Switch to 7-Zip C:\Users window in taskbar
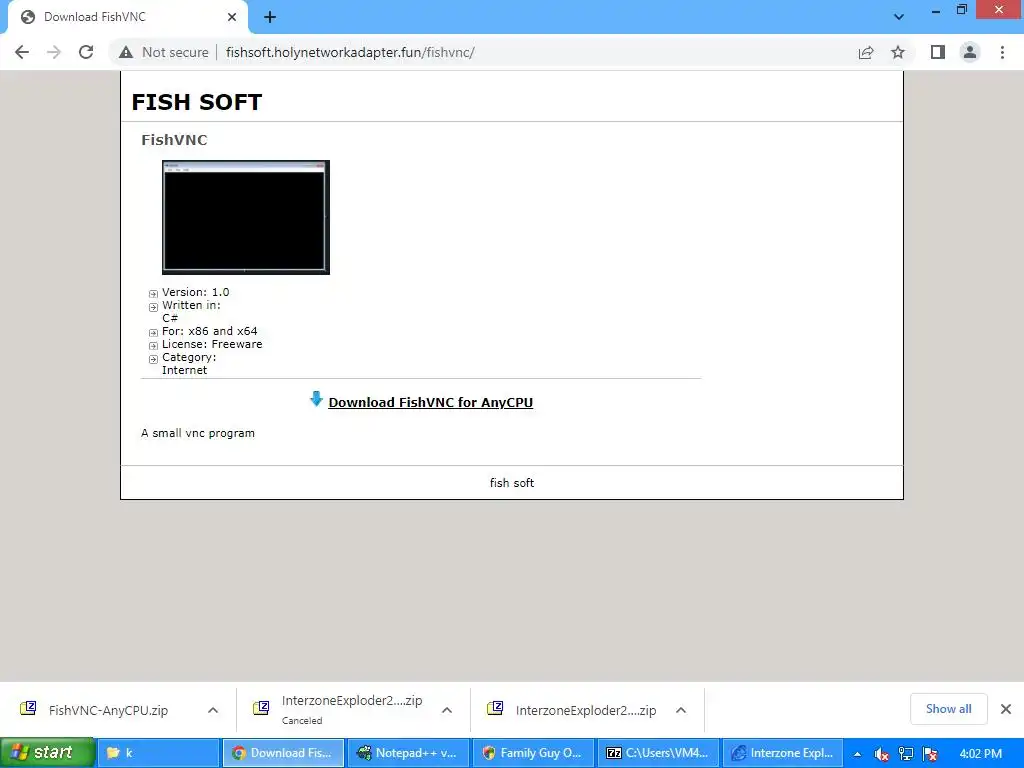This screenshot has width=1024, height=768. 658,753
